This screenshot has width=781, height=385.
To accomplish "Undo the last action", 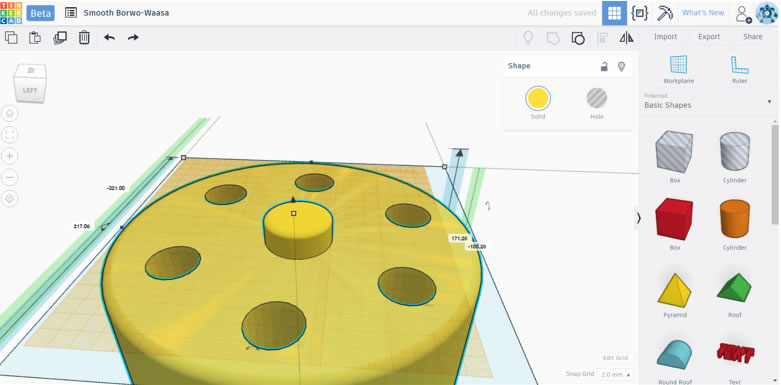I will pyautogui.click(x=110, y=37).
